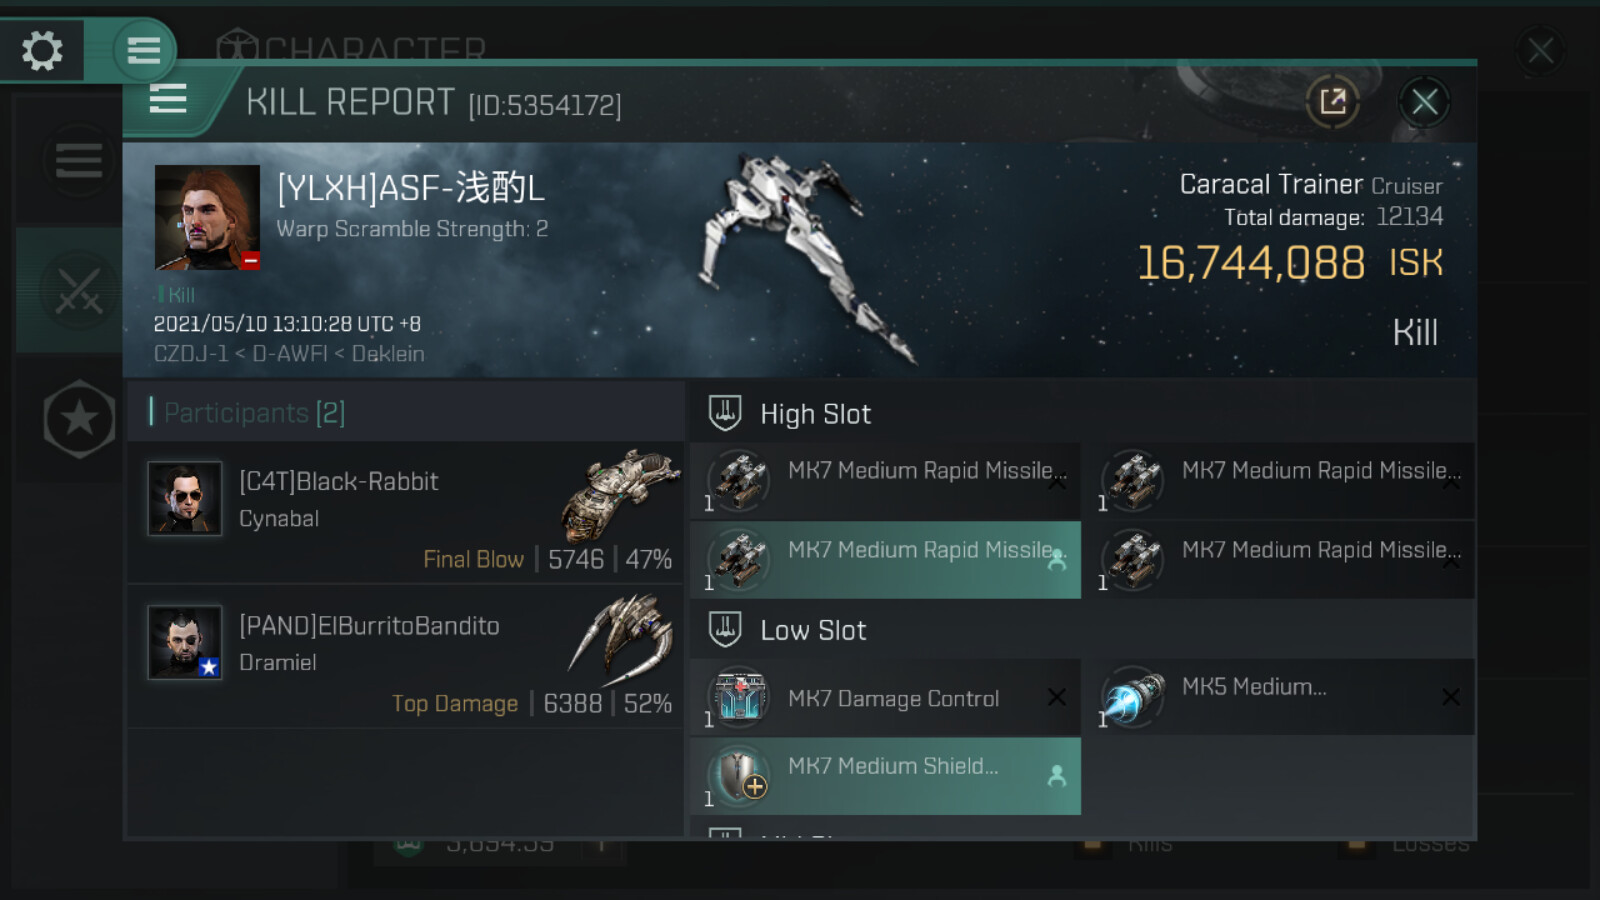This screenshot has height=900, width=1600.
Task: Click the settings gear icon
Action: 41,50
